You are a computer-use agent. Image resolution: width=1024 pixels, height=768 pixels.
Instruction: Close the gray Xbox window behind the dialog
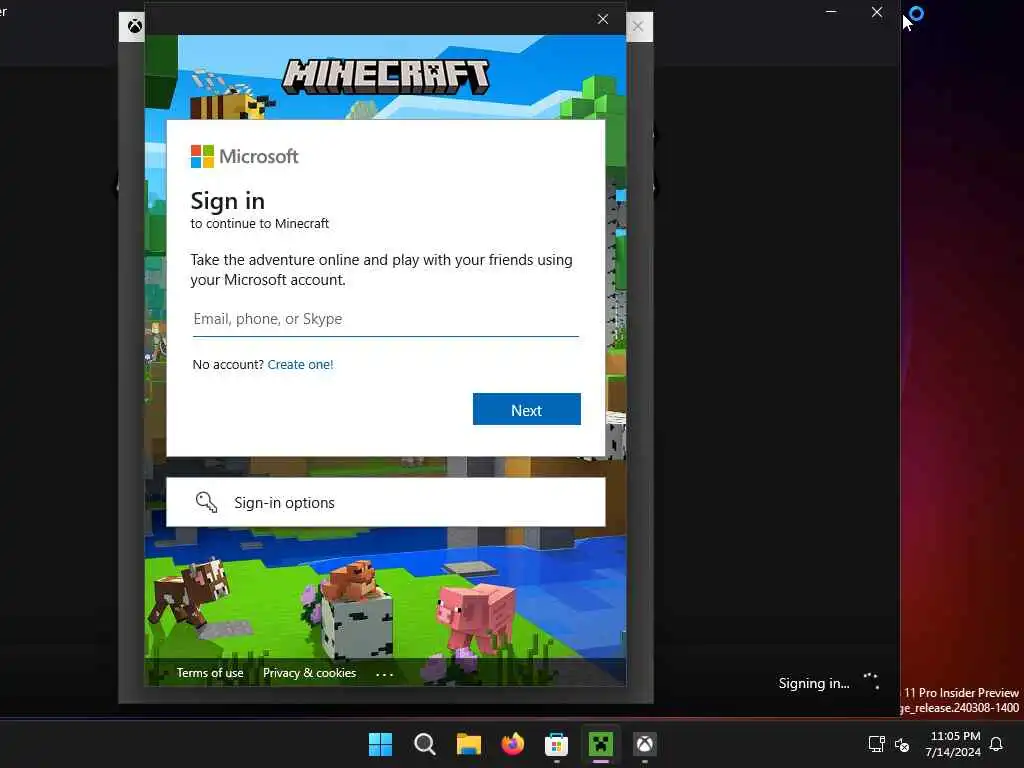pyautogui.click(x=639, y=26)
